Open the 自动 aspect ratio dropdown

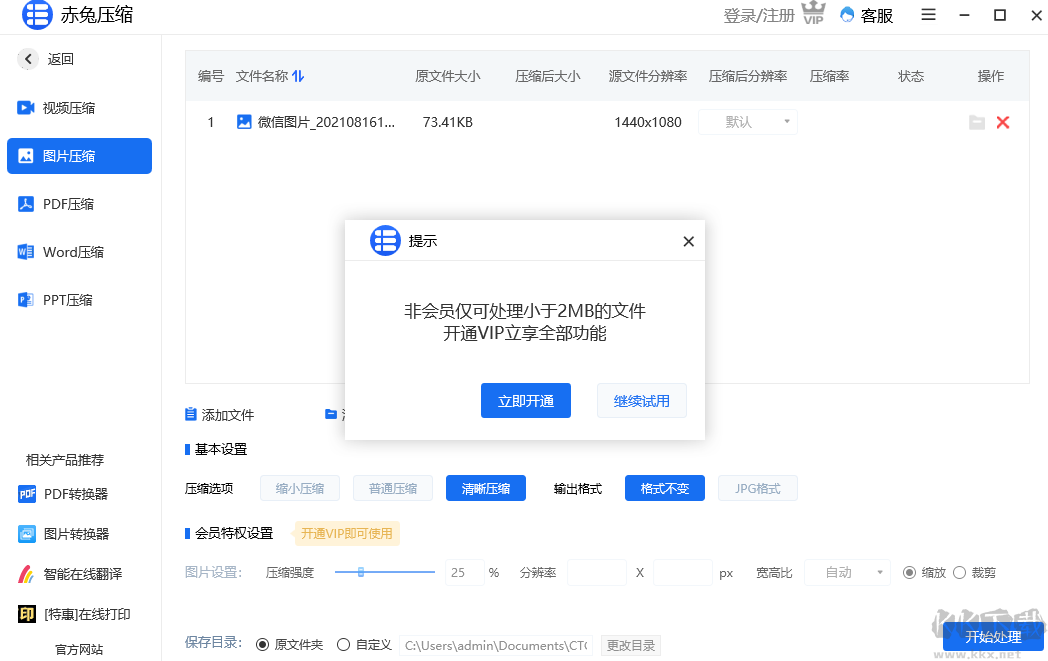(x=846, y=572)
